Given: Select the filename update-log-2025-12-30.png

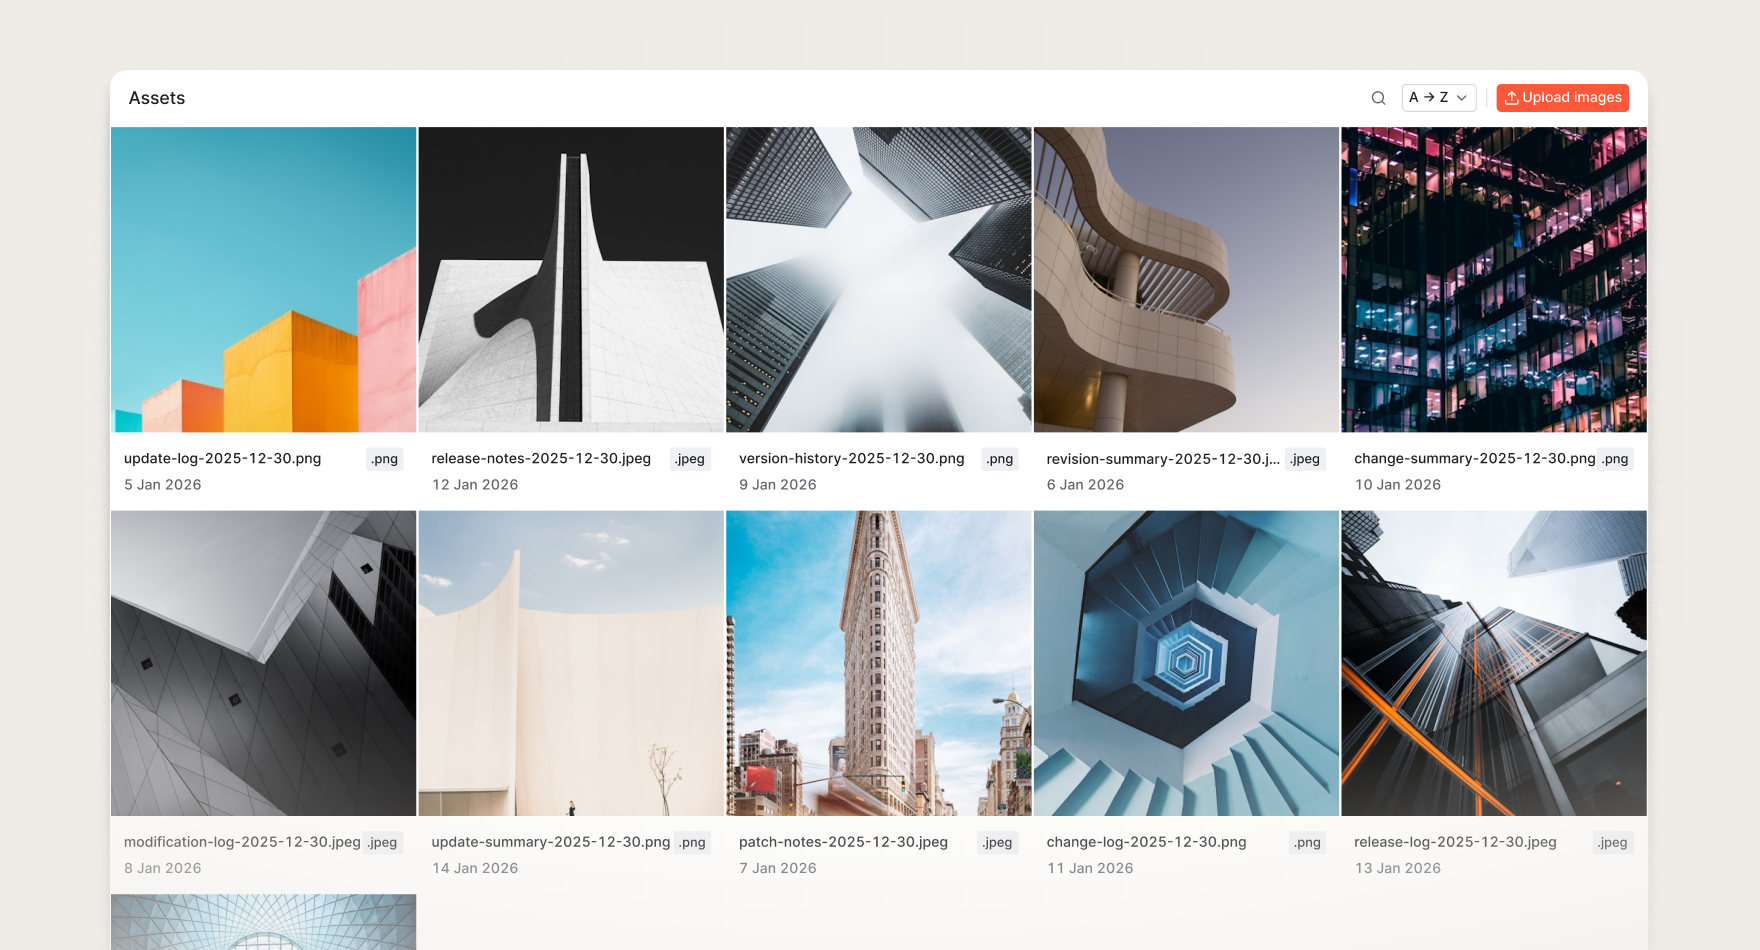Looking at the screenshot, I should point(222,459).
